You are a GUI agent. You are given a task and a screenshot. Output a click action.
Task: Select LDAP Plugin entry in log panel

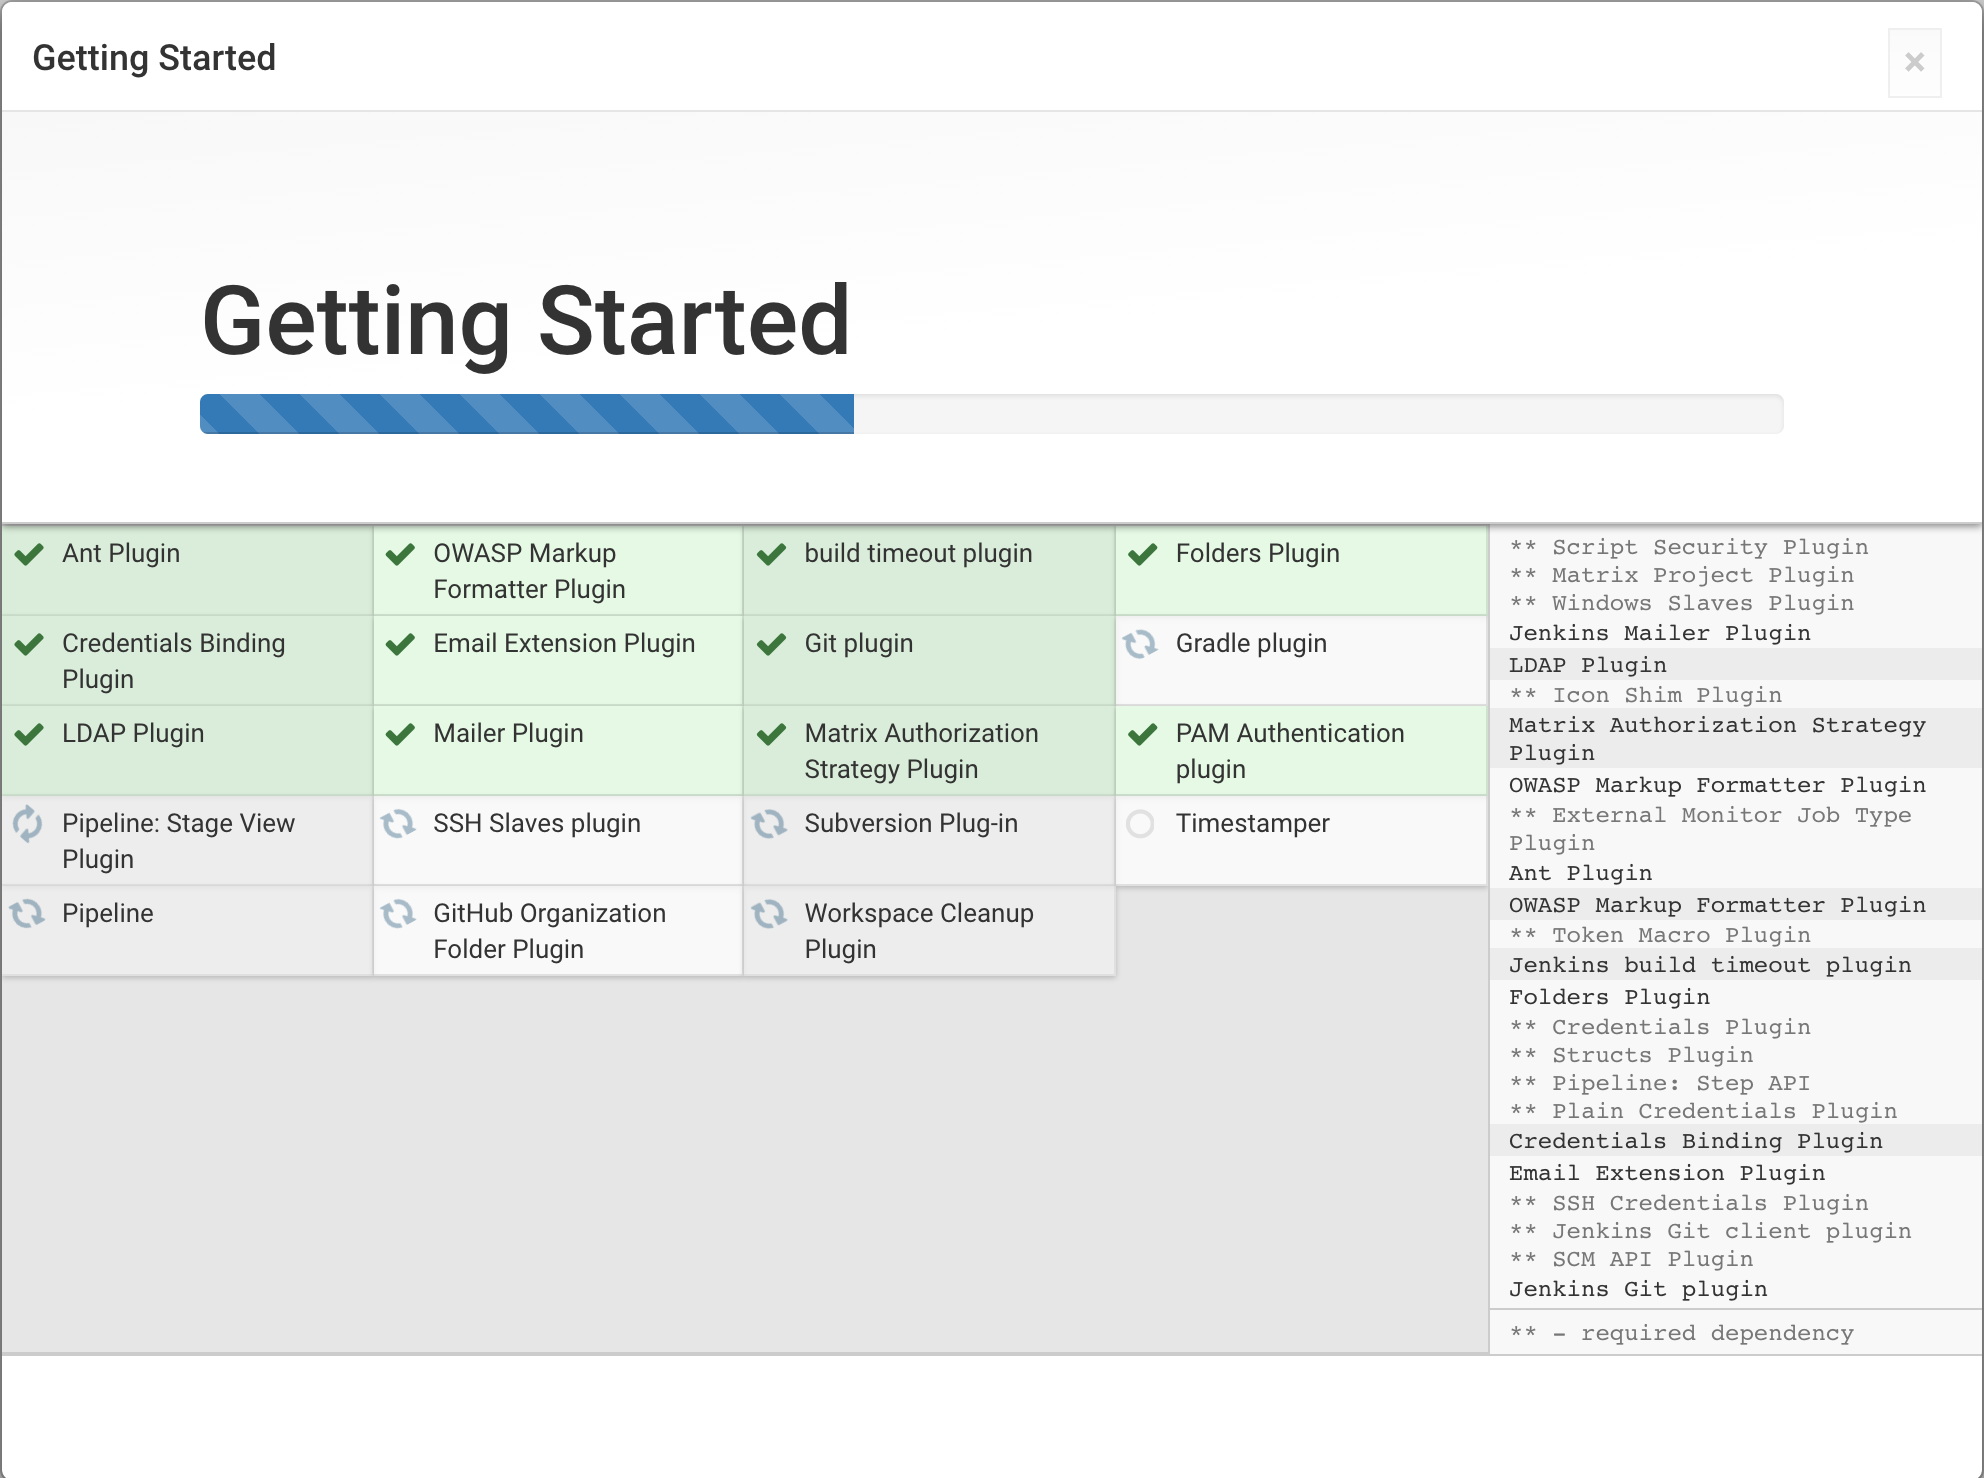coord(1587,665)
